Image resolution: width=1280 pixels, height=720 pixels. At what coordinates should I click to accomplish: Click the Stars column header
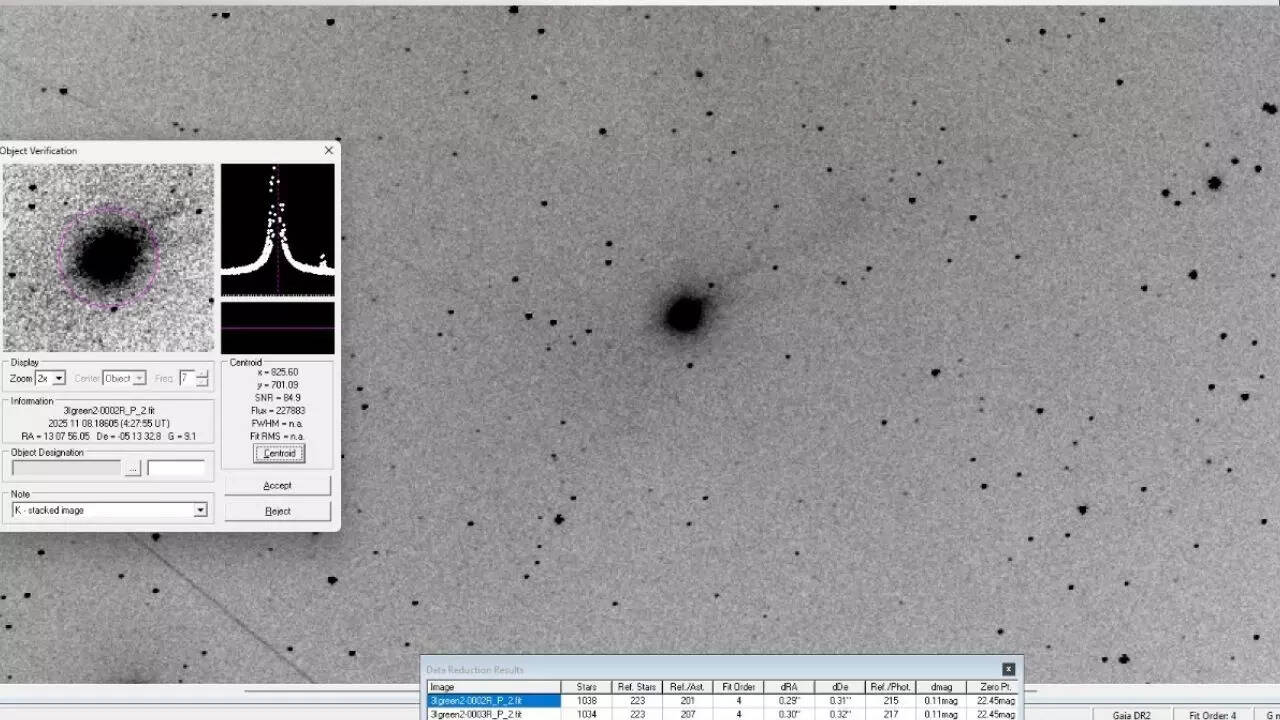[586, 686]
